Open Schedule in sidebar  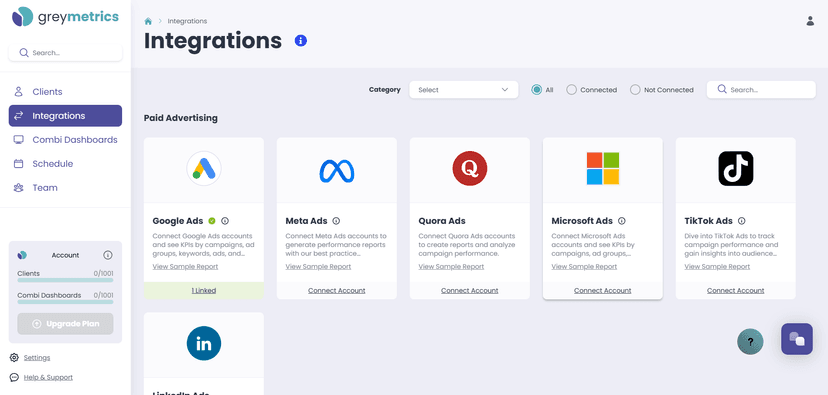pyautogui.click(x=65, y=164)
